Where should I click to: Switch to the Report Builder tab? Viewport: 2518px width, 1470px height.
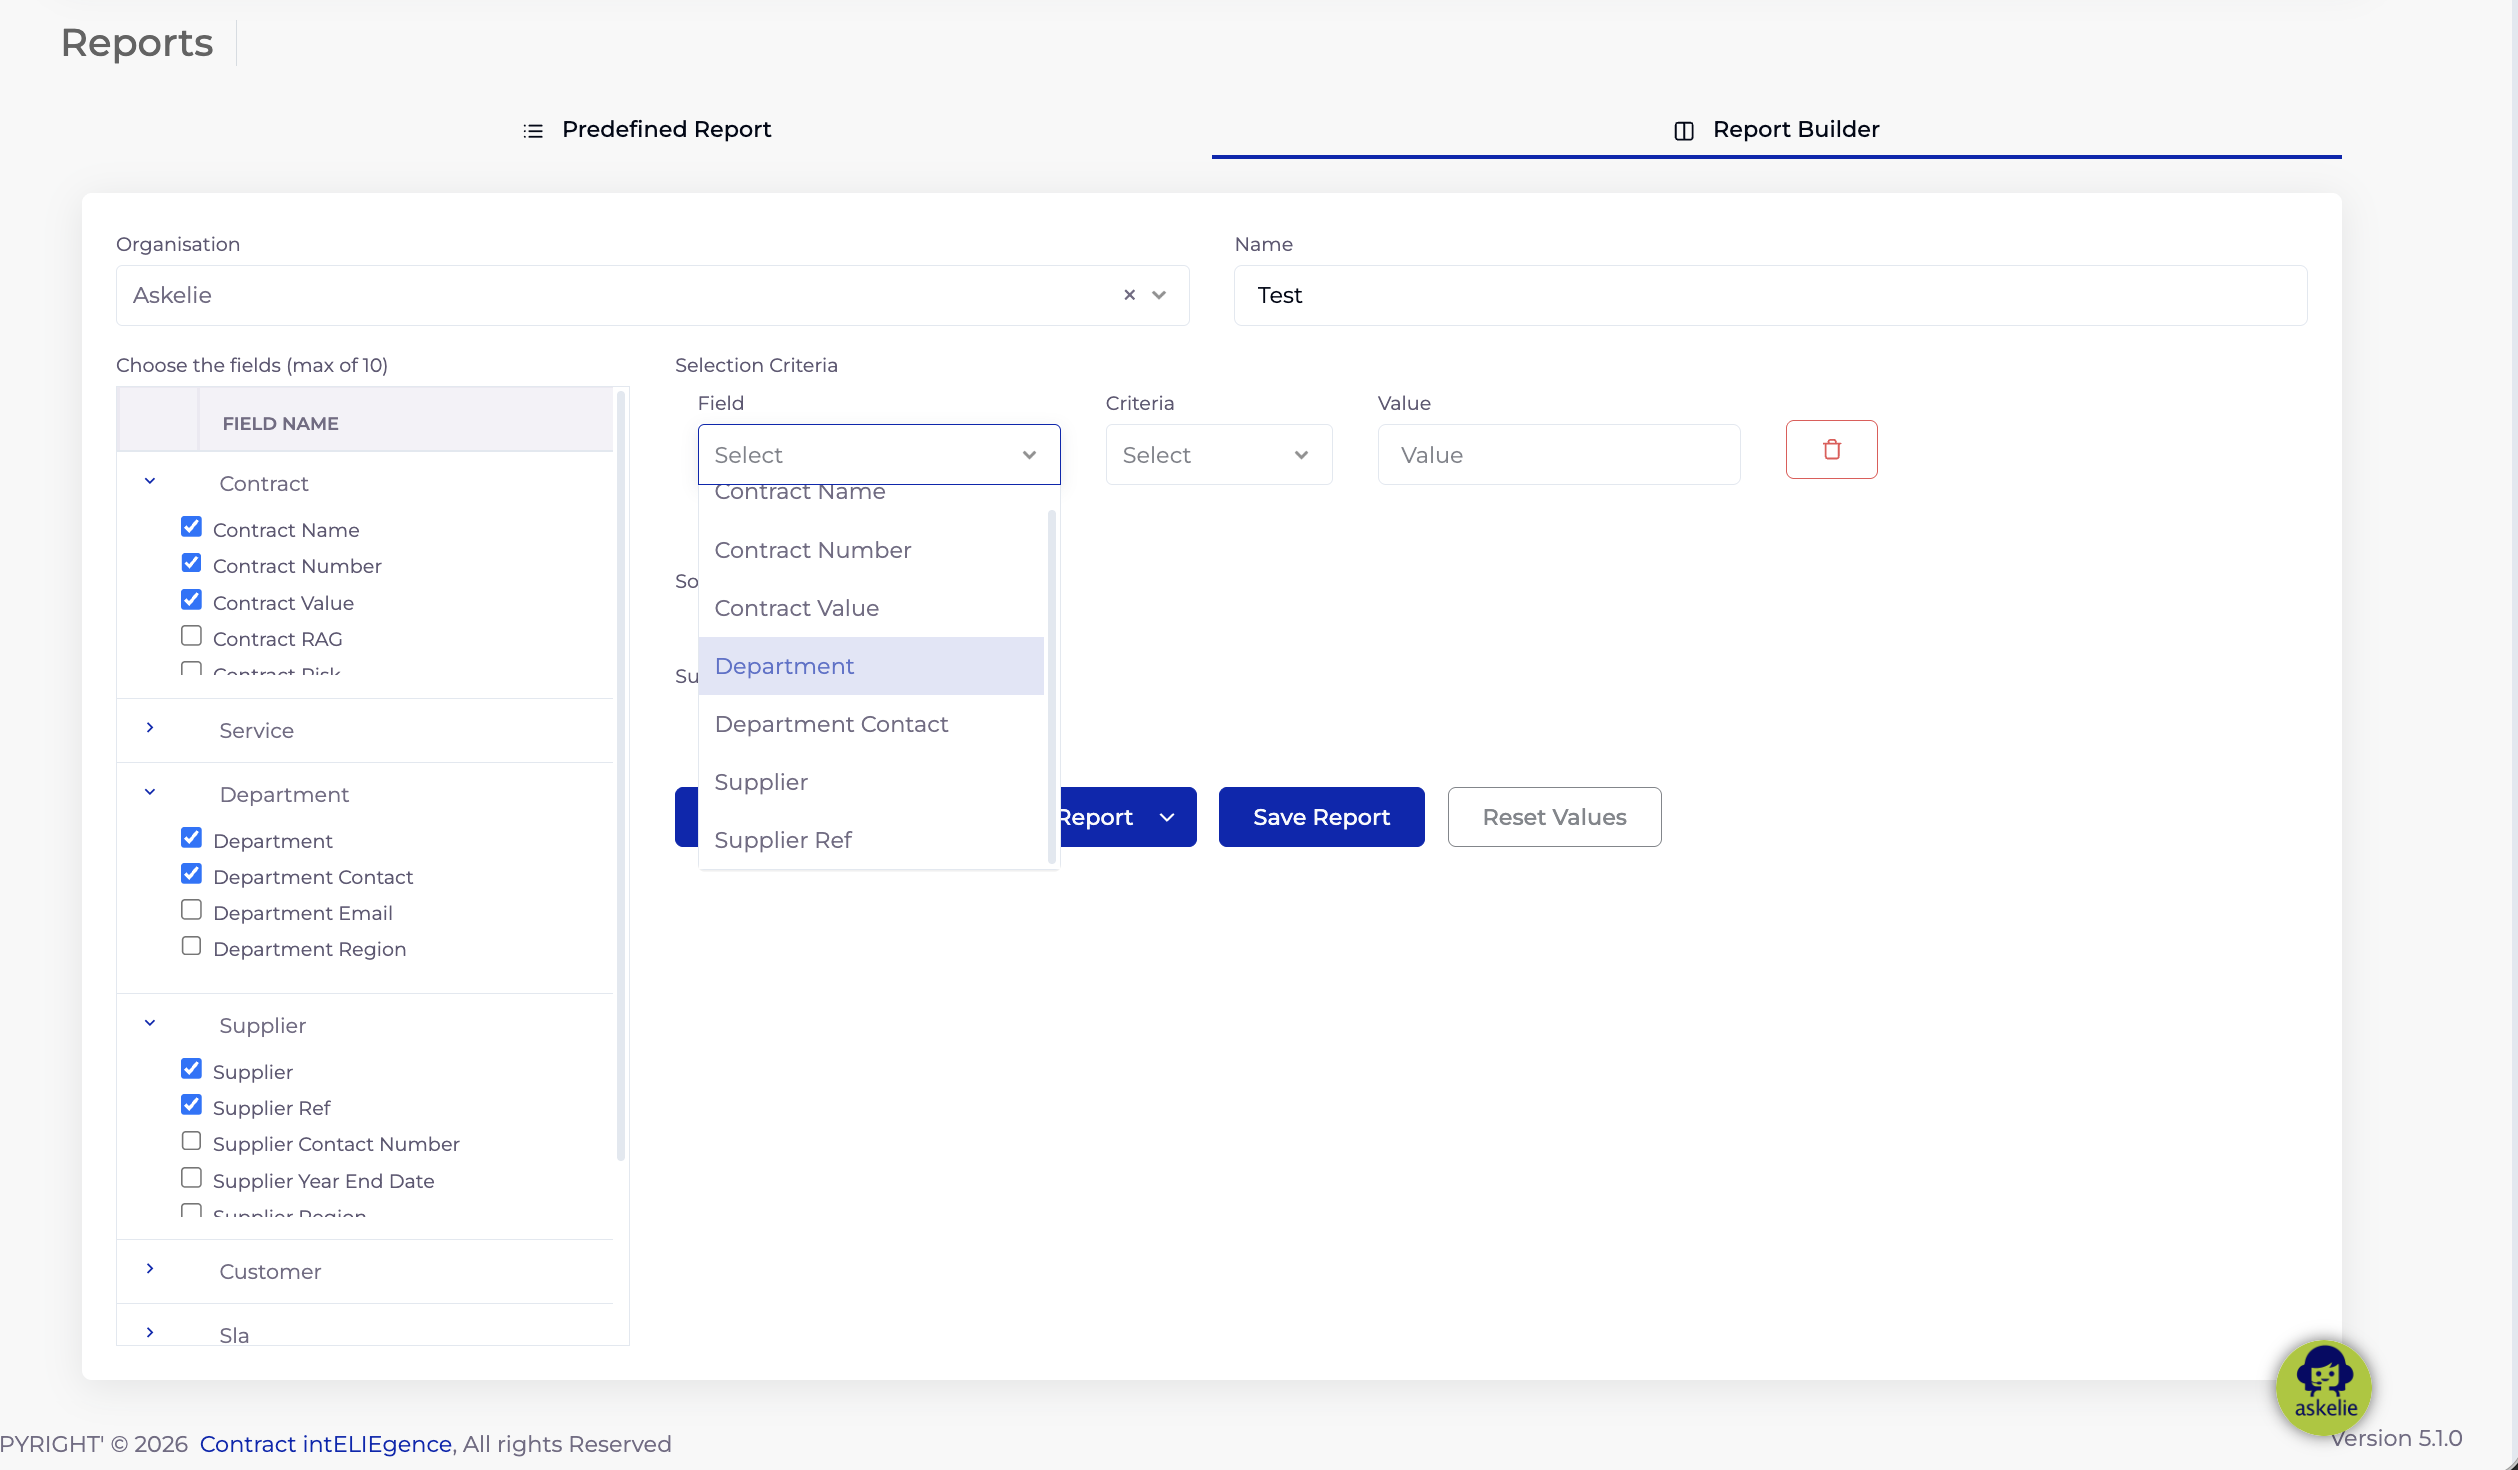tap(1776, 130)
